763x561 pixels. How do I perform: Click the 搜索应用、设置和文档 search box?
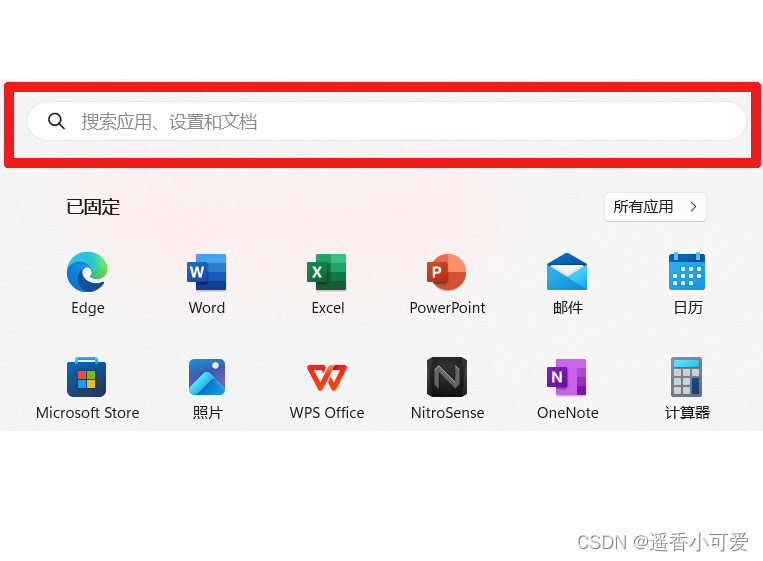click(387, 121)
